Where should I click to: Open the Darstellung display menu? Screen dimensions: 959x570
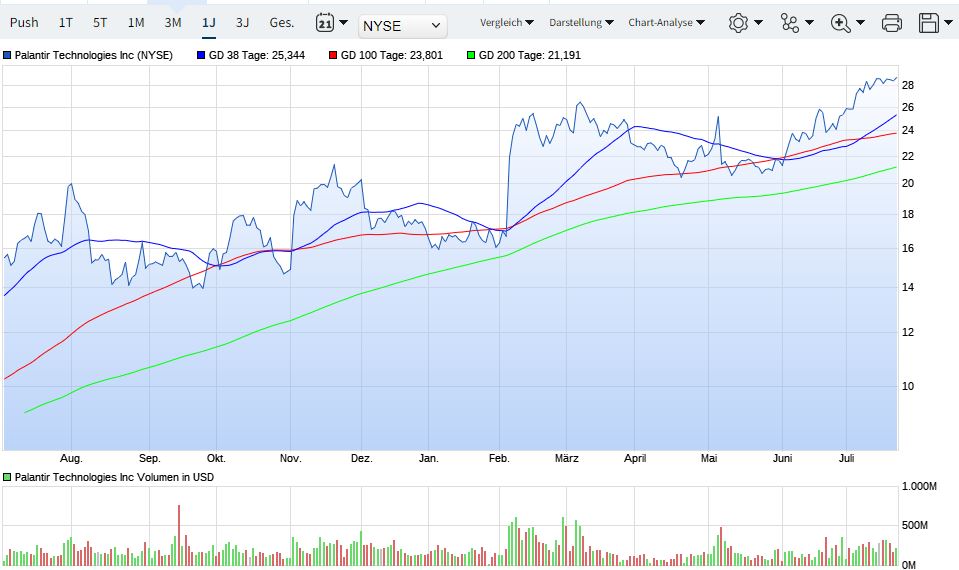coord(581,23)
